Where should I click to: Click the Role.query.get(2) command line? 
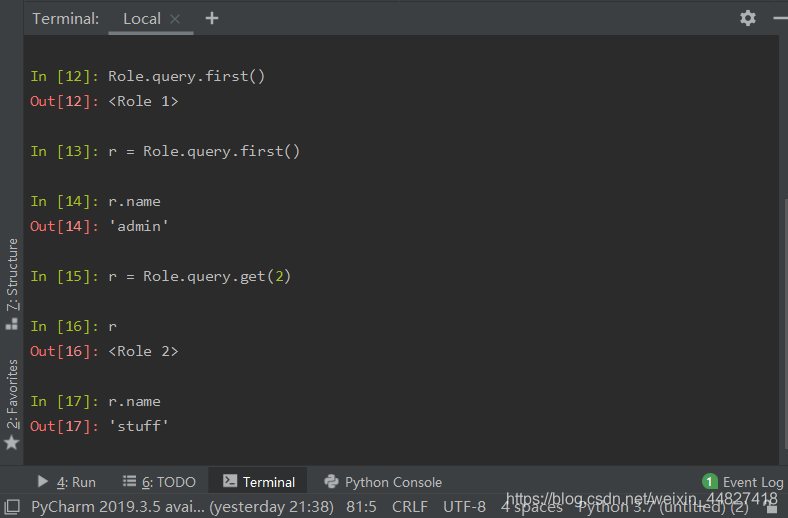[160, 276]
